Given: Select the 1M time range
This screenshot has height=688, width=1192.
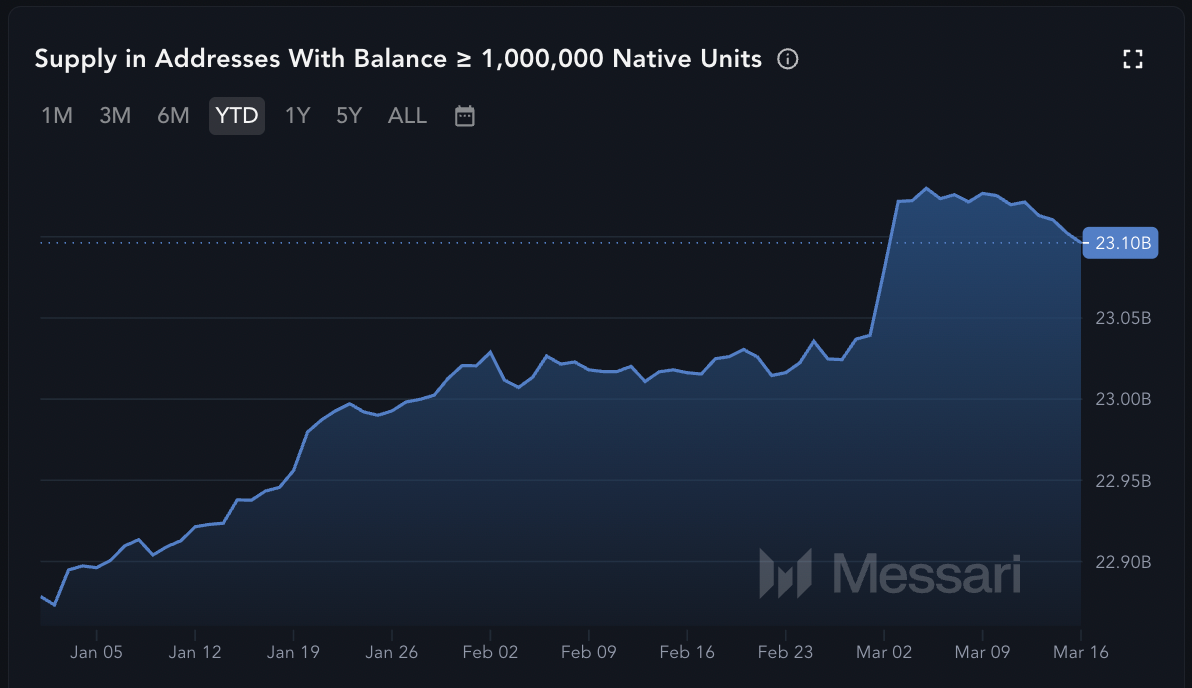Looking at the screenshot, I should pyautogui.click(x=57, y=116).
